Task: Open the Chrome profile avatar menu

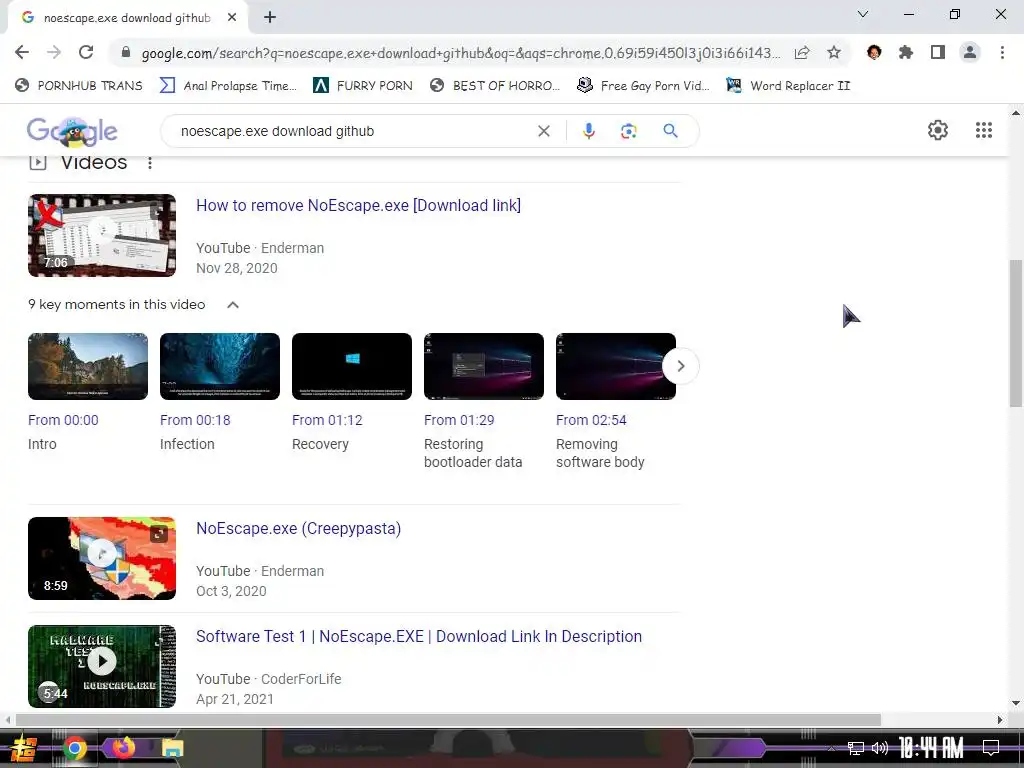Action: point(970,52)
